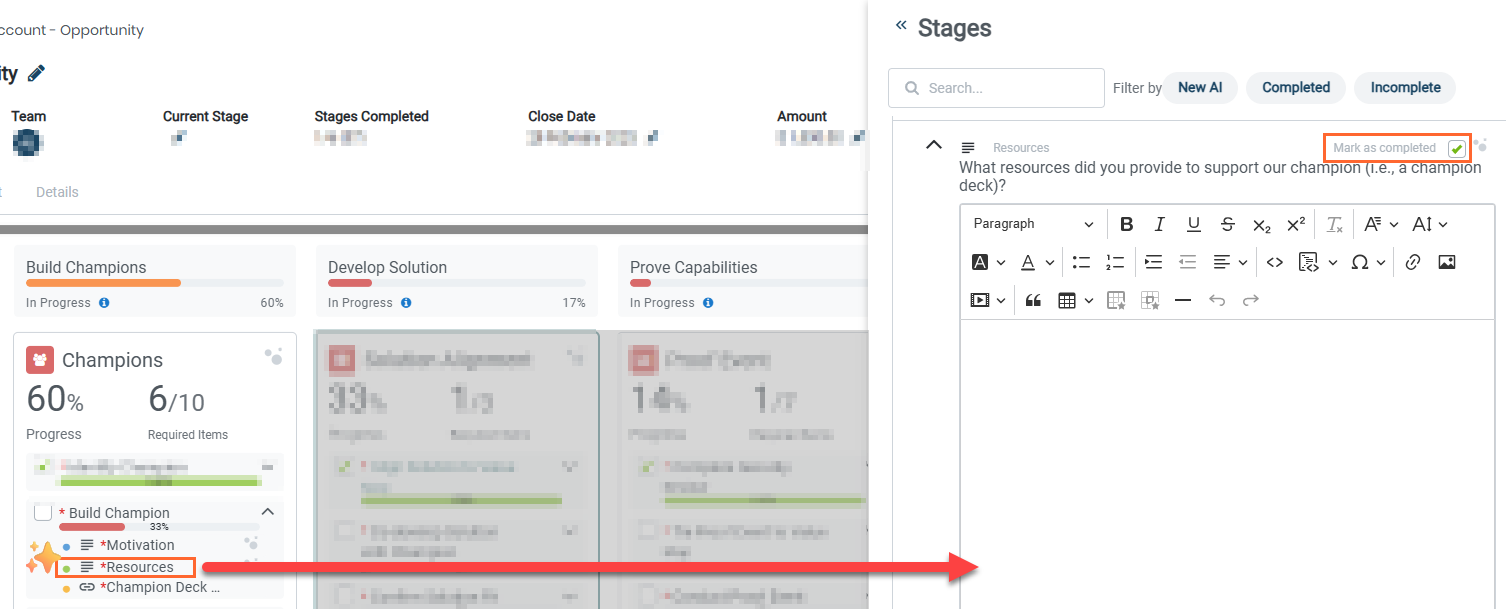
Task: Open the Paragraph style dropdown
Action: click(1032, 224)
